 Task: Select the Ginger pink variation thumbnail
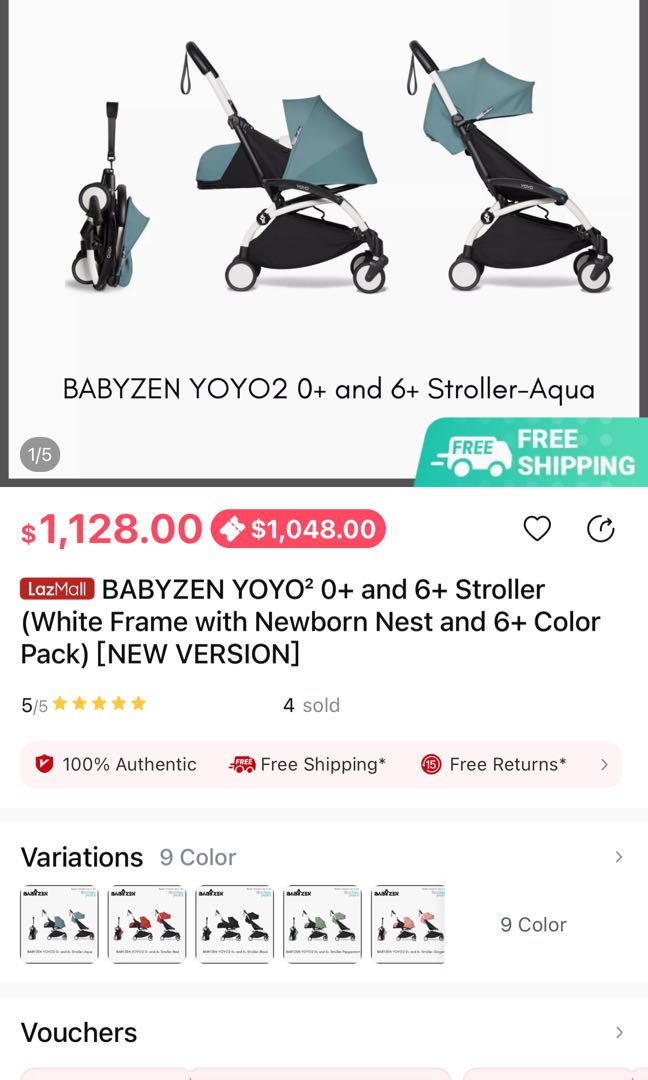tap(409, 924)
